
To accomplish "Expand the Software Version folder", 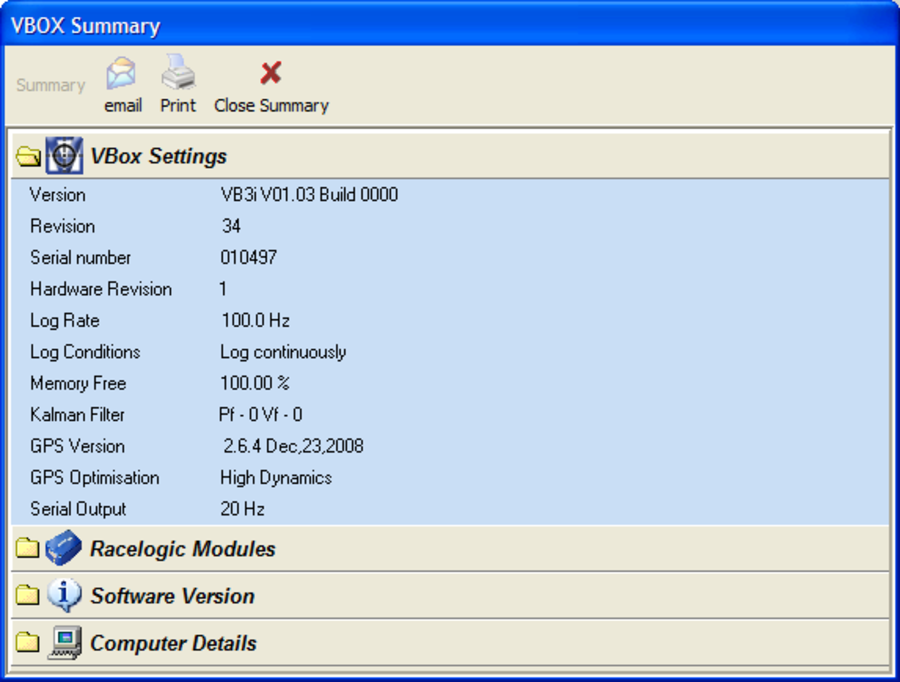I will pyautogui.click(x=27, y=595).
